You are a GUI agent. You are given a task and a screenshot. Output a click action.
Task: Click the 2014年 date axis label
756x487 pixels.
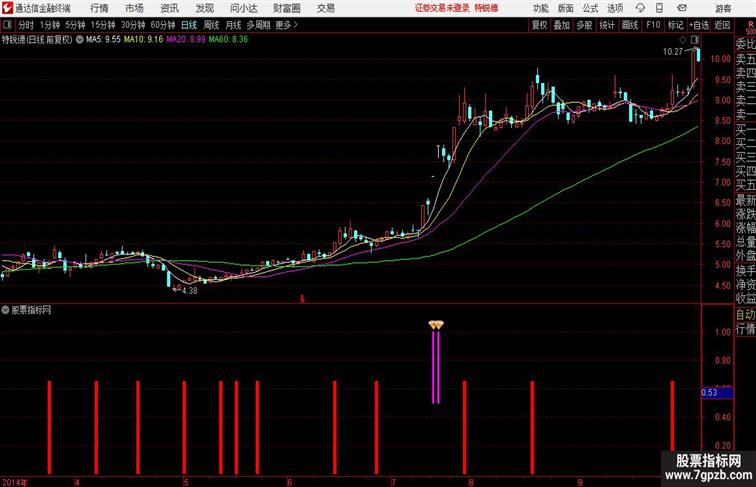click(x=14, y=482)
